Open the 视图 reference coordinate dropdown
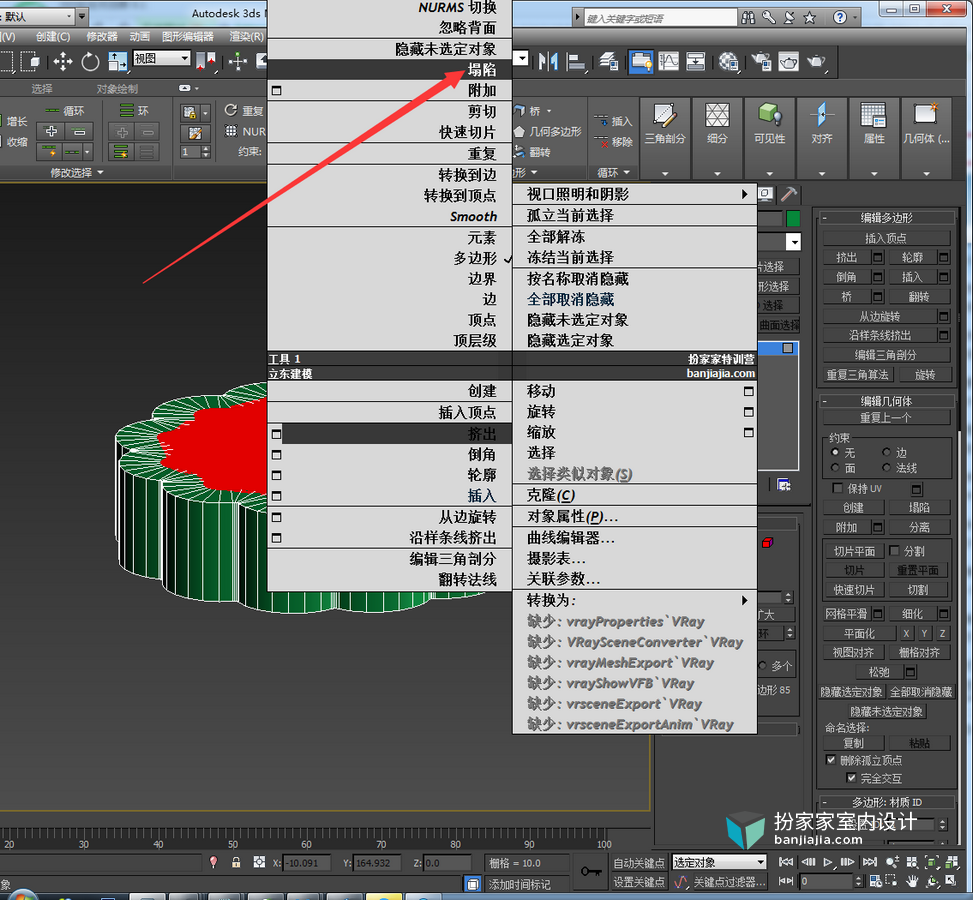Image resolution: width=973 pixels, height=900 pixels. [162, 58]
